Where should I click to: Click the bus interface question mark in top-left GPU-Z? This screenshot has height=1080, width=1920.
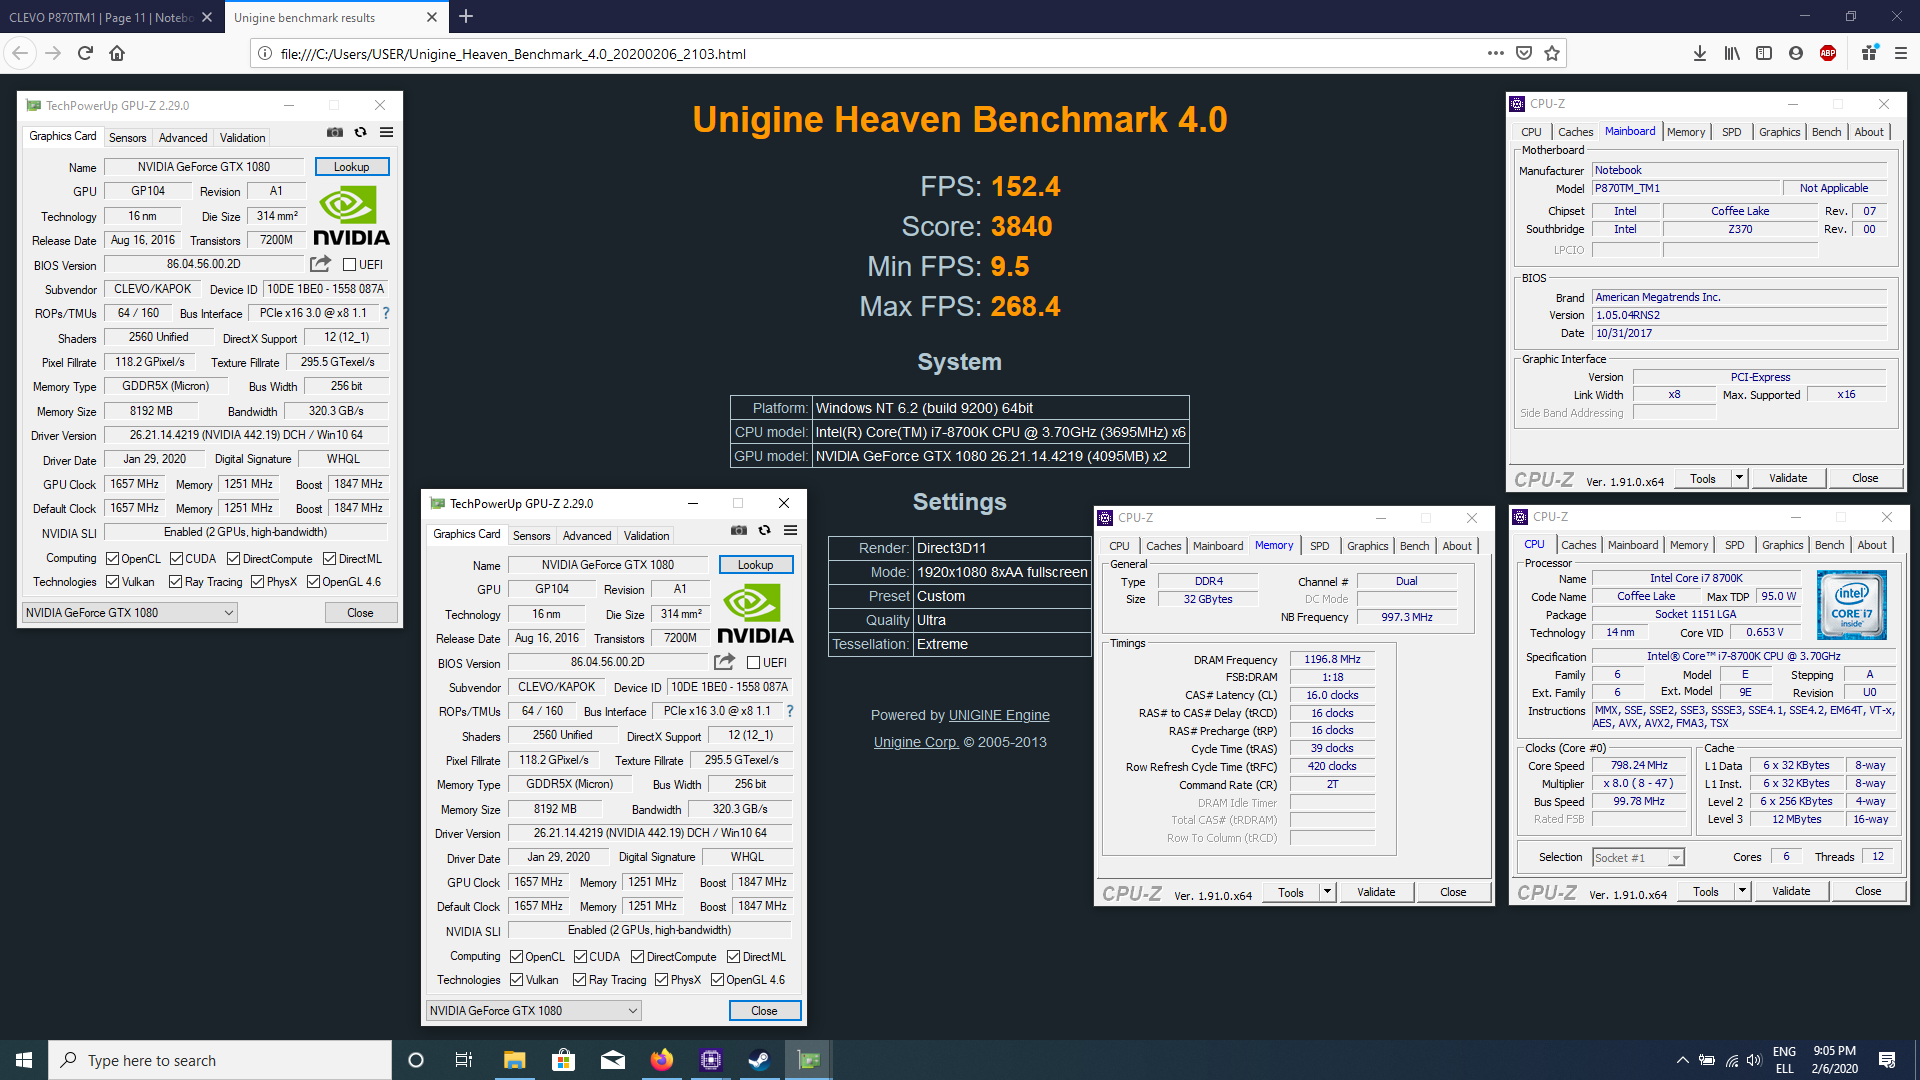click(x=386, y=313)
